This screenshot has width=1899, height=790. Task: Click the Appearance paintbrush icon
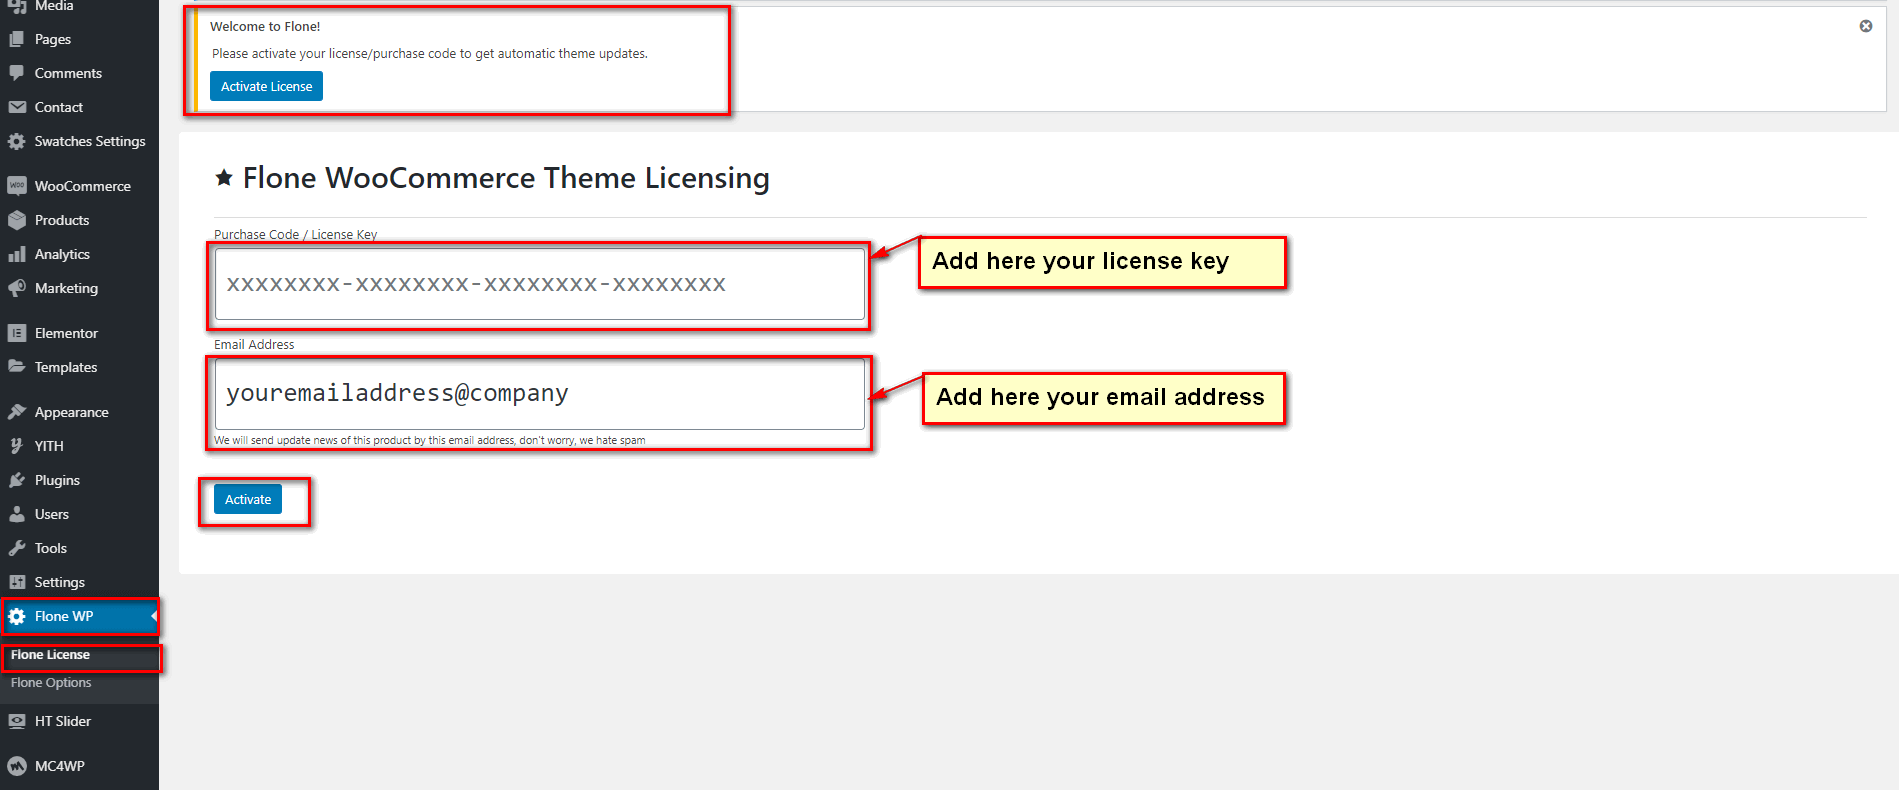click(17, 412)
